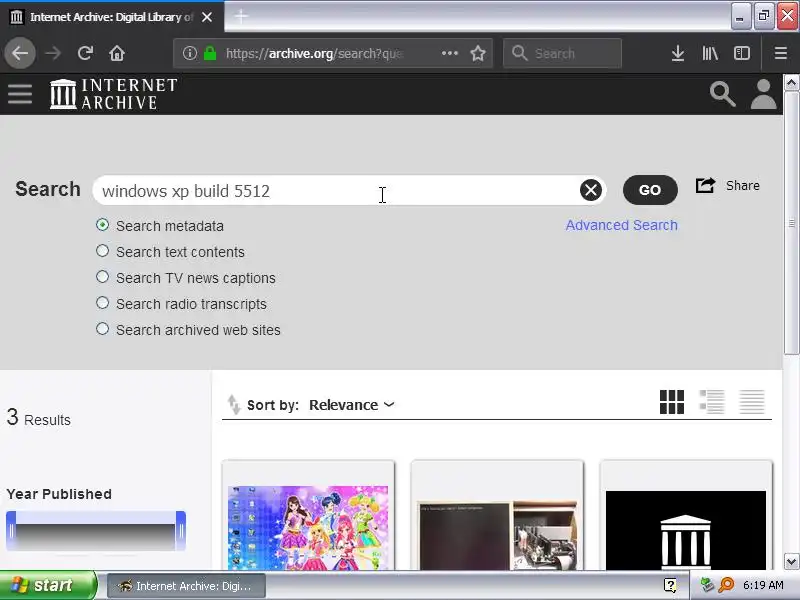Click the Year Published histogram bar

click(96, 536)
